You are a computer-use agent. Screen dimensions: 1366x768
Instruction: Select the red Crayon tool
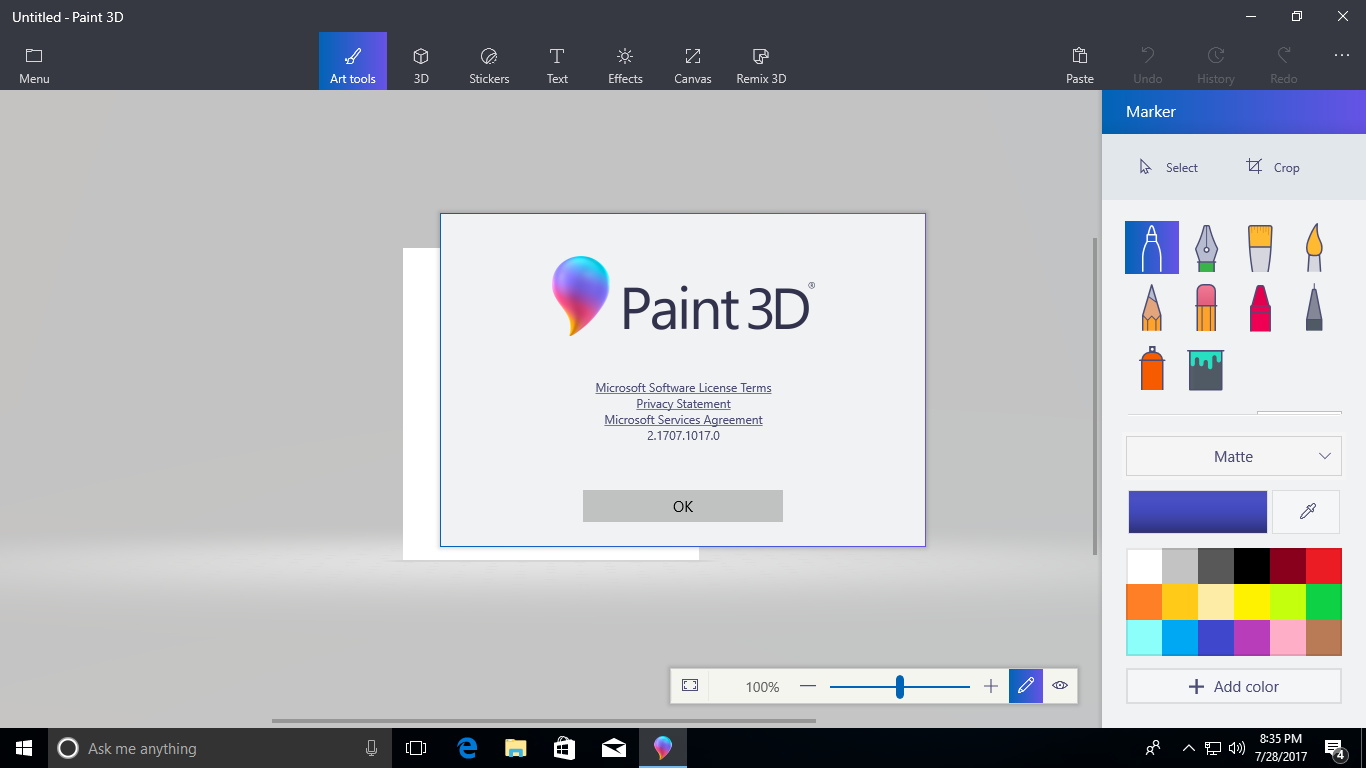click(1260, 307)
